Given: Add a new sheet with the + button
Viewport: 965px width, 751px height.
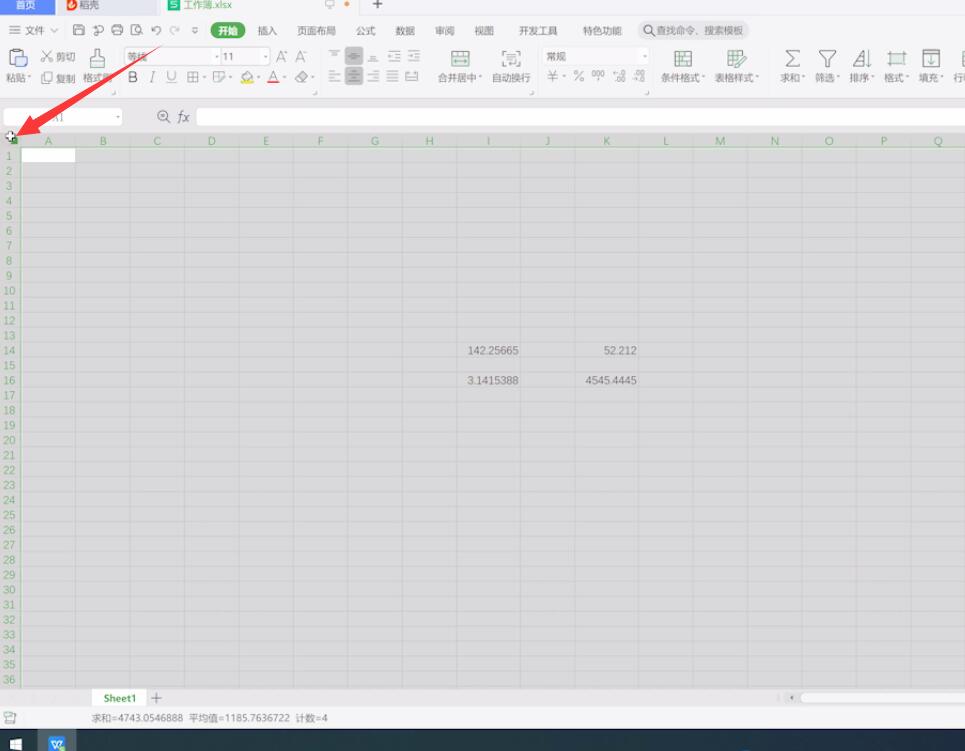Looking at the screenshot, I should click(156, 697).
